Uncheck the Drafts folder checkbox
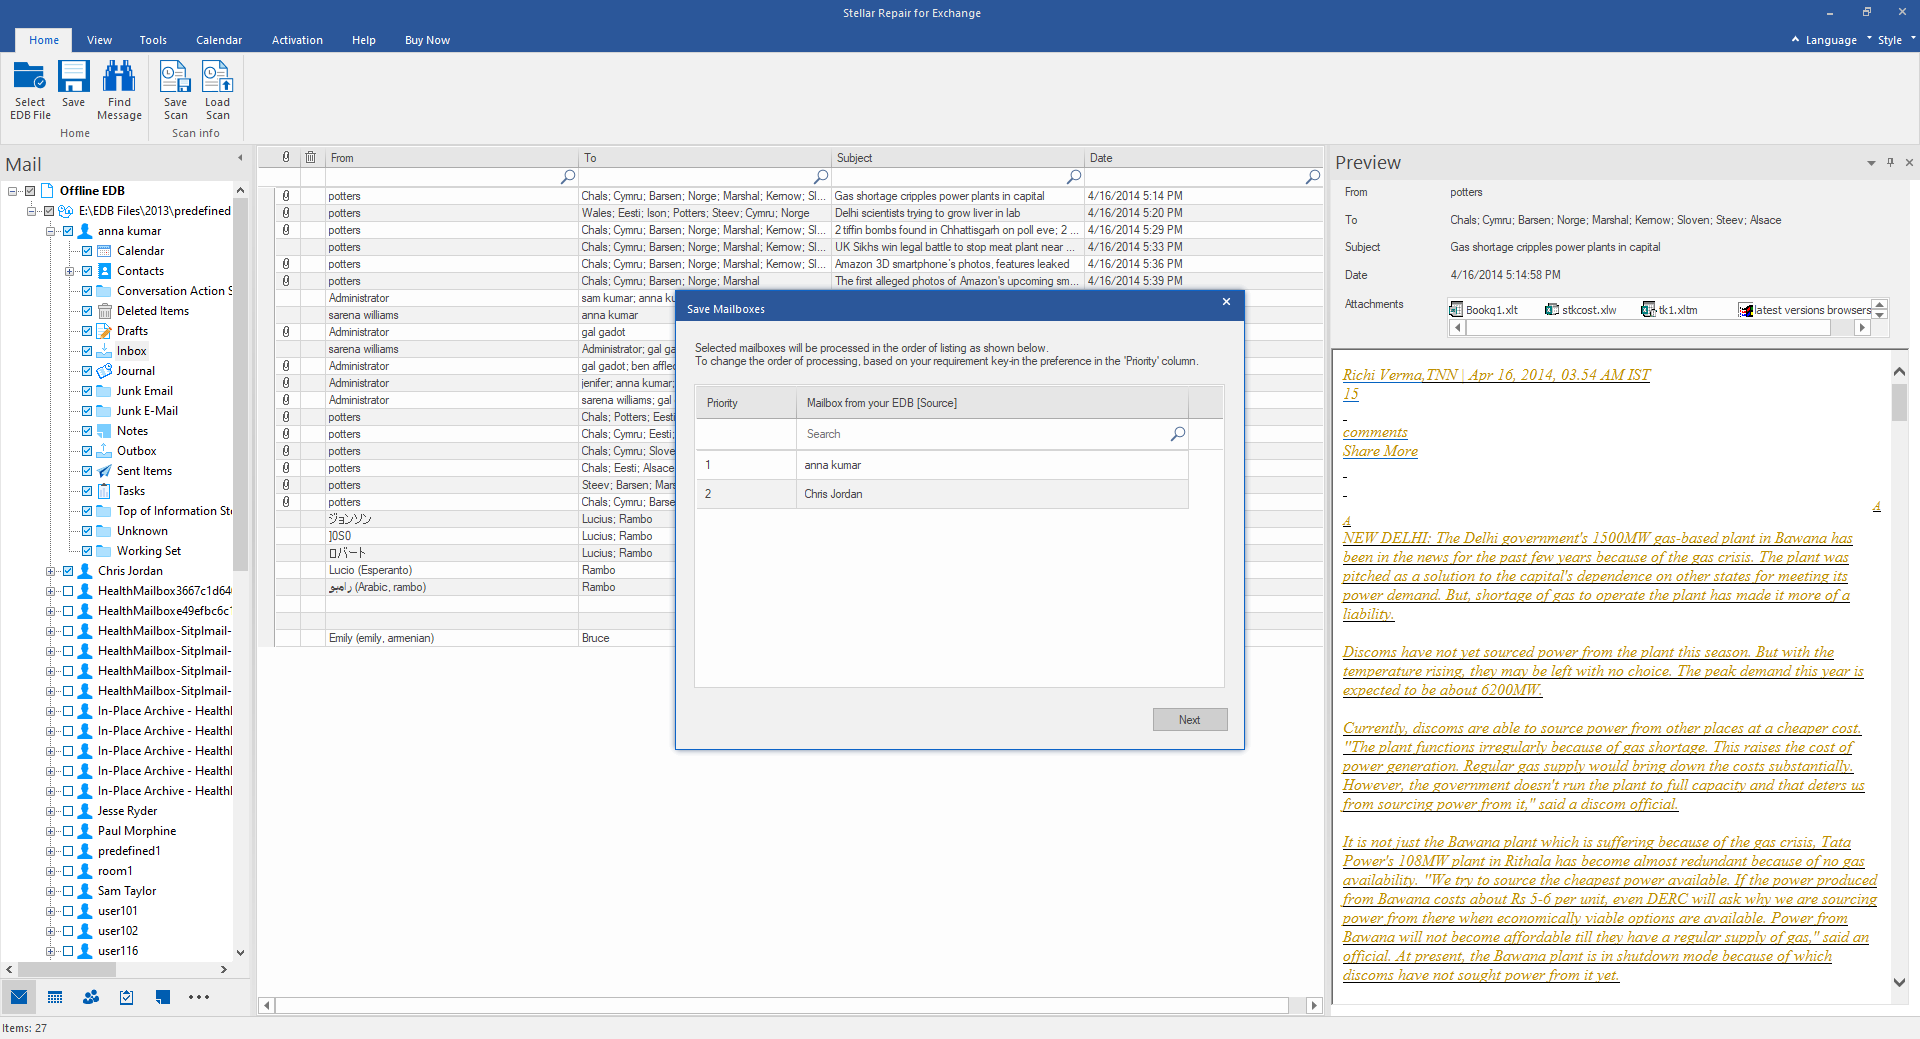 tap(87, 331)
